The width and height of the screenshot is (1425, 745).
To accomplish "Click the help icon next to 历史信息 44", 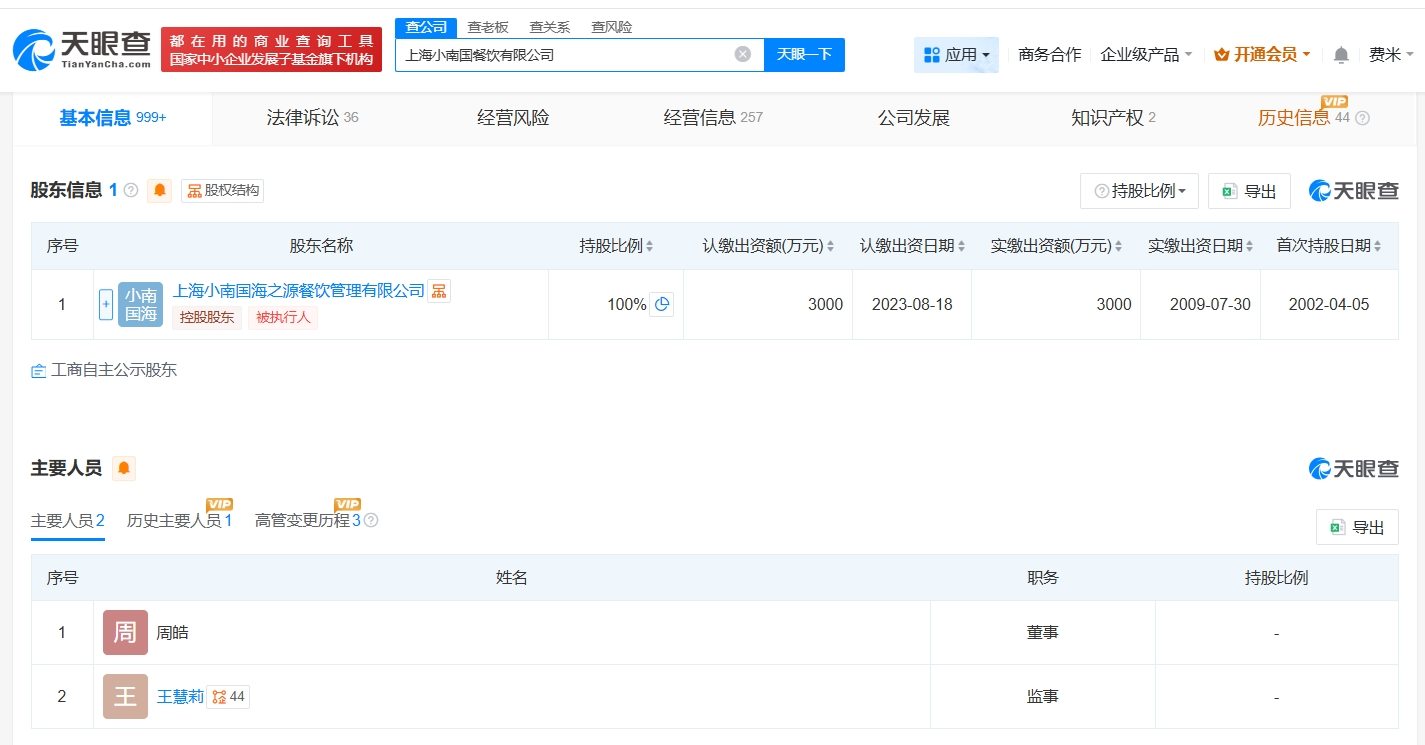I will pos(1362,118).
